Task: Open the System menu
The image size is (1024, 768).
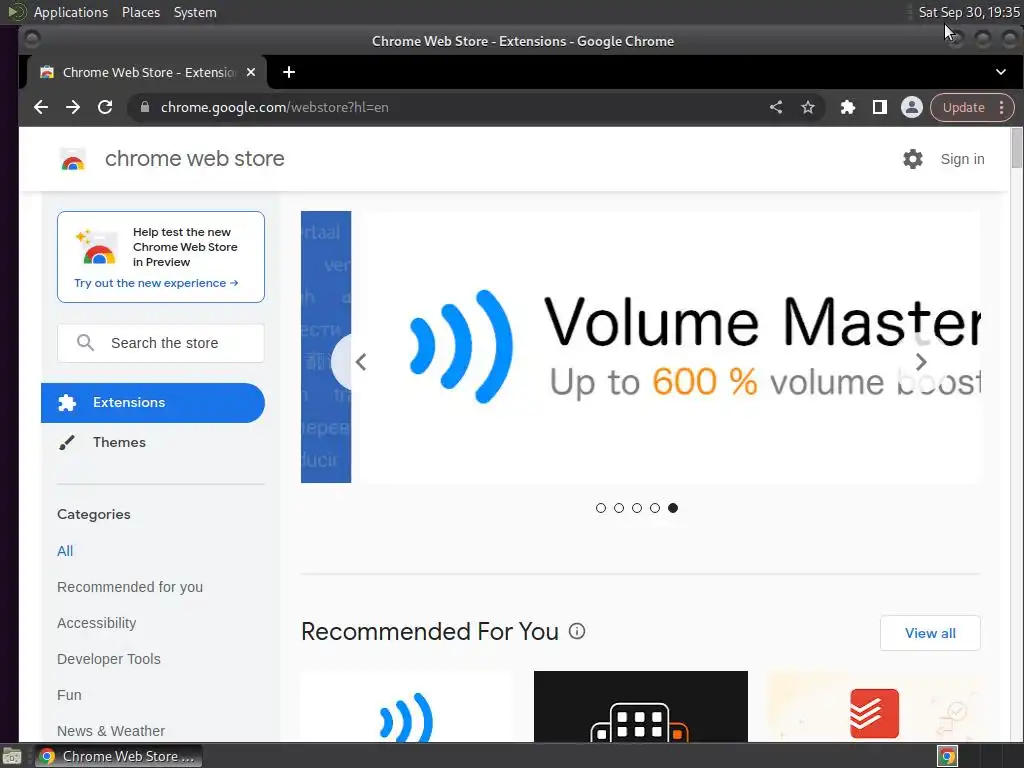Action: (195, 12)
